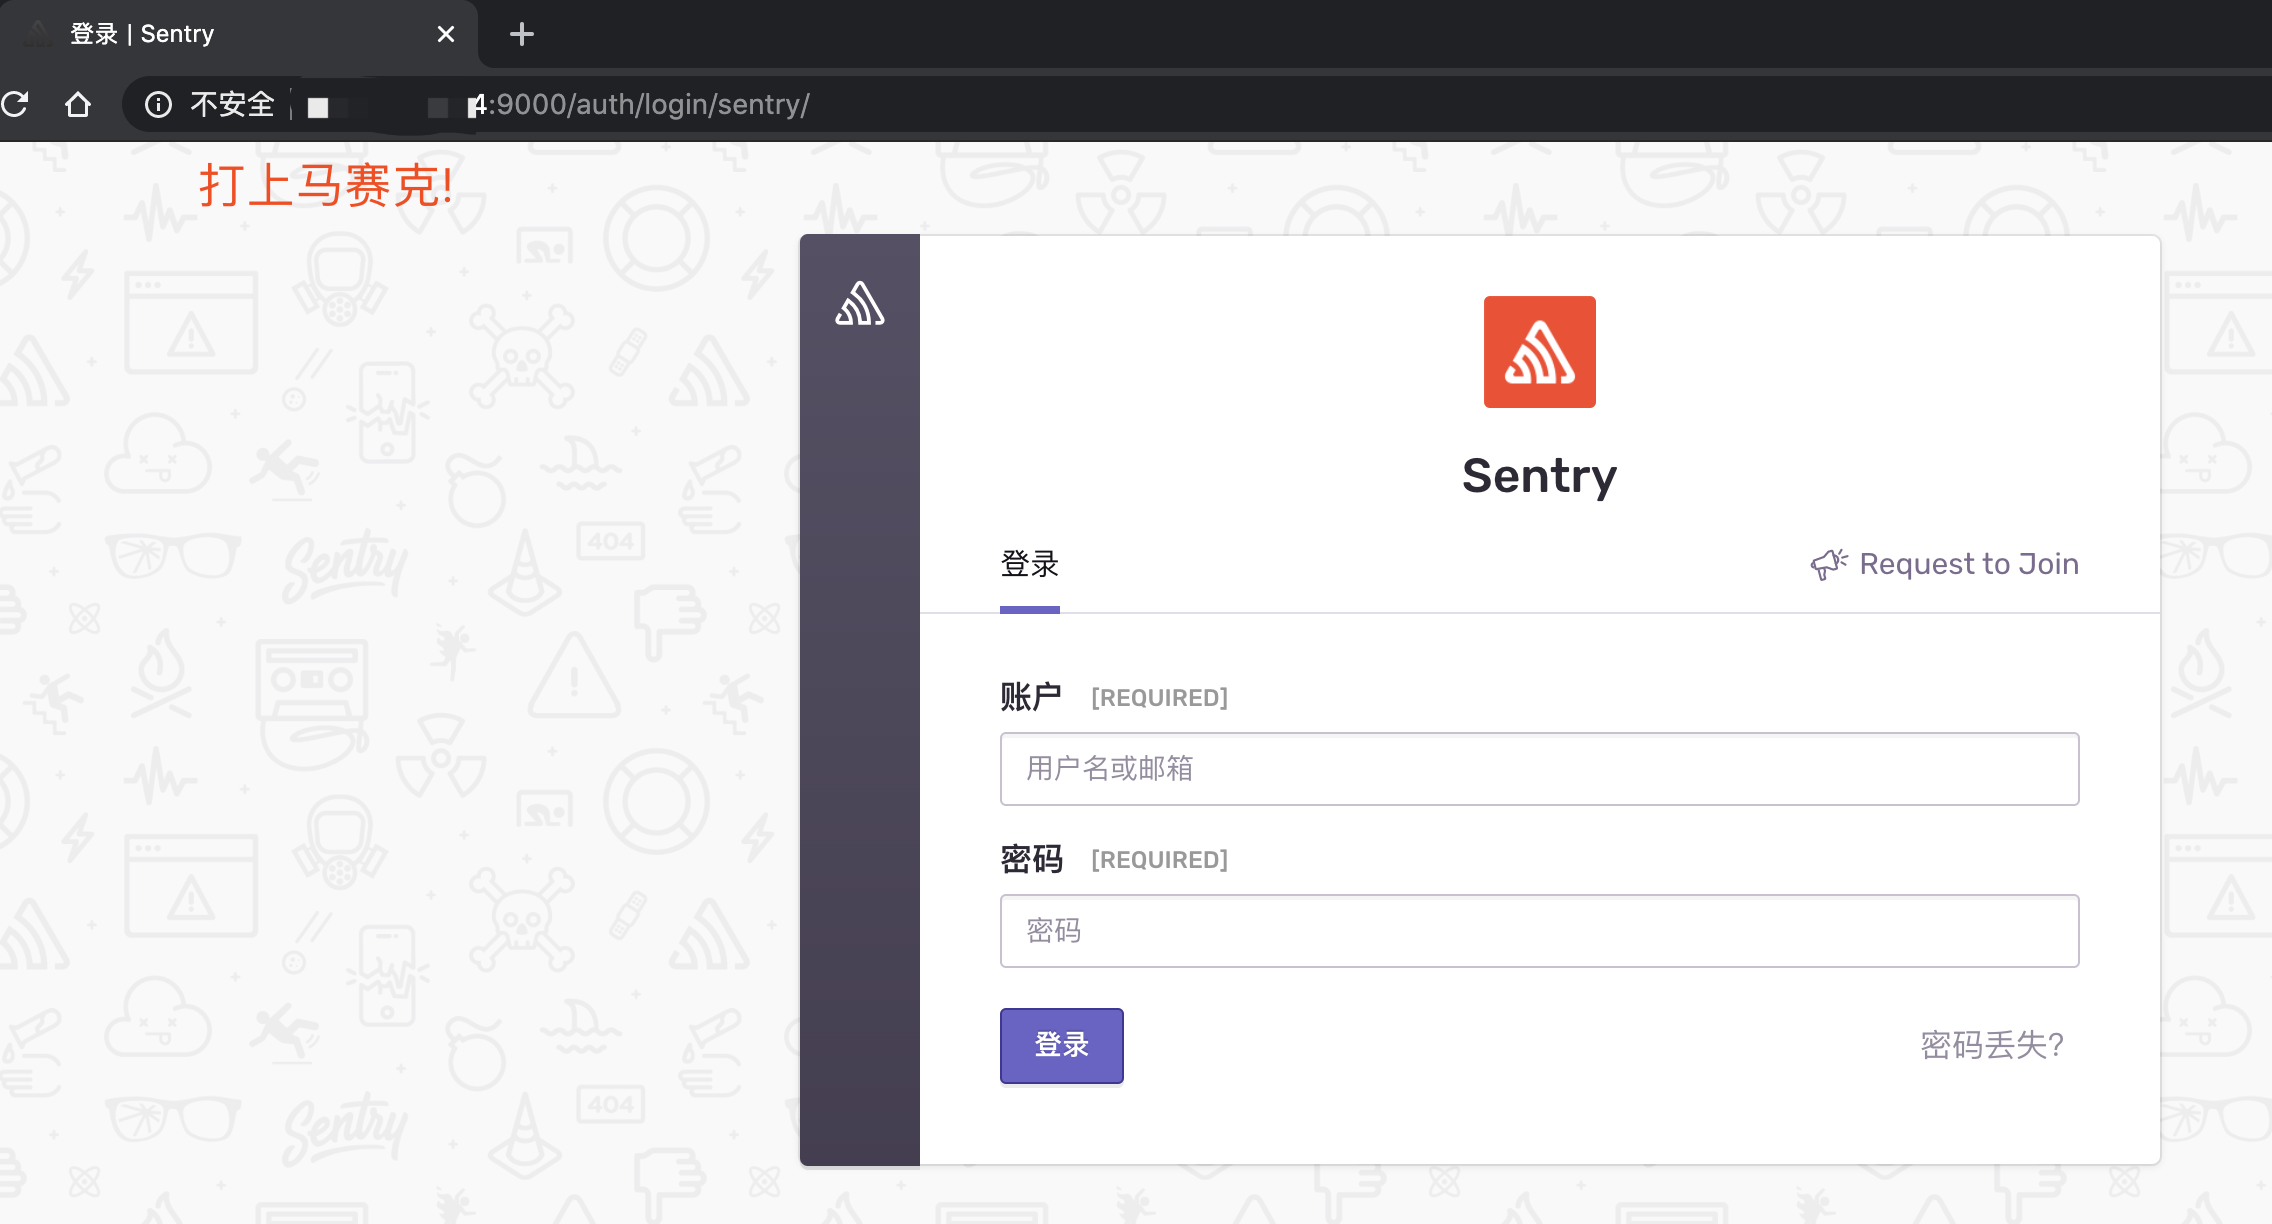Click the megaphone icon by Request to Join

coord(1829,564)
